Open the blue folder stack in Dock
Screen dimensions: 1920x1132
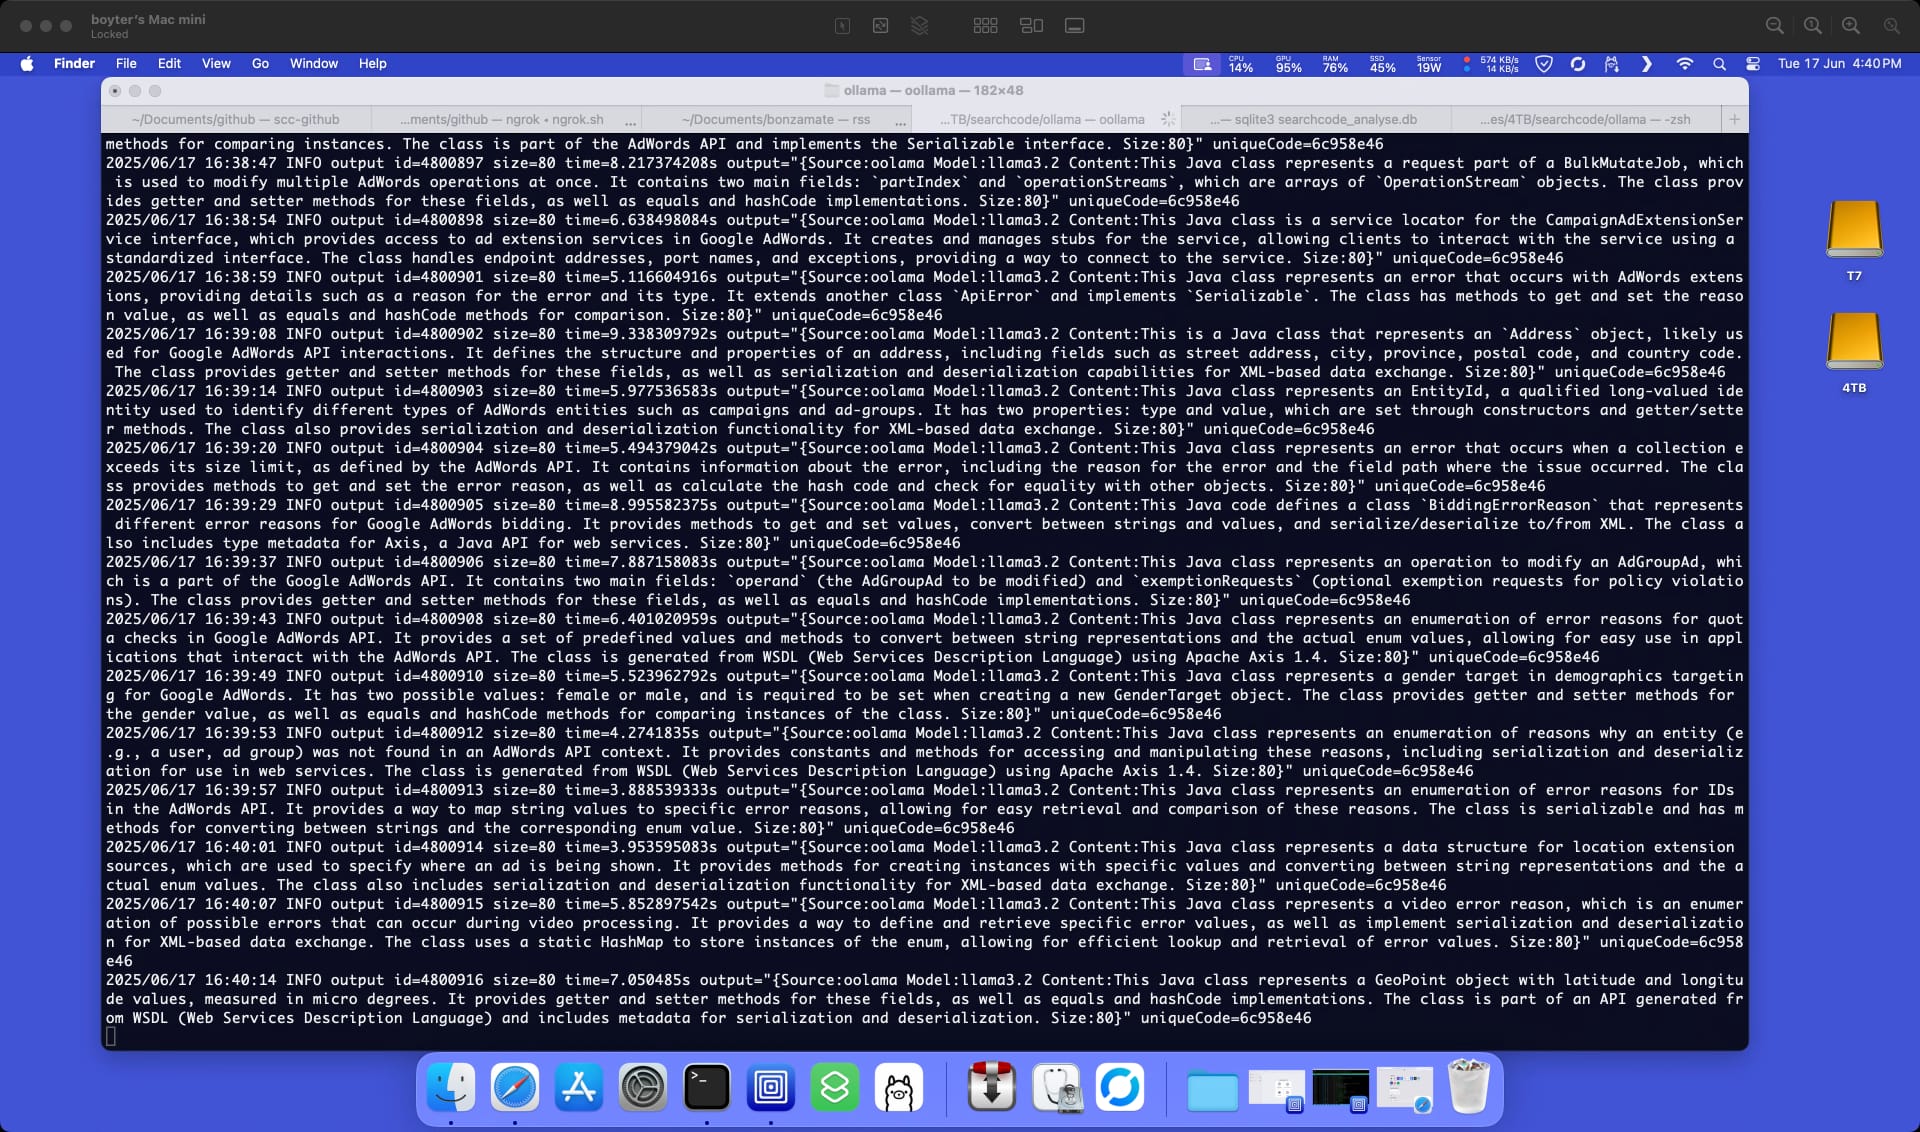pos(1212,1090)
